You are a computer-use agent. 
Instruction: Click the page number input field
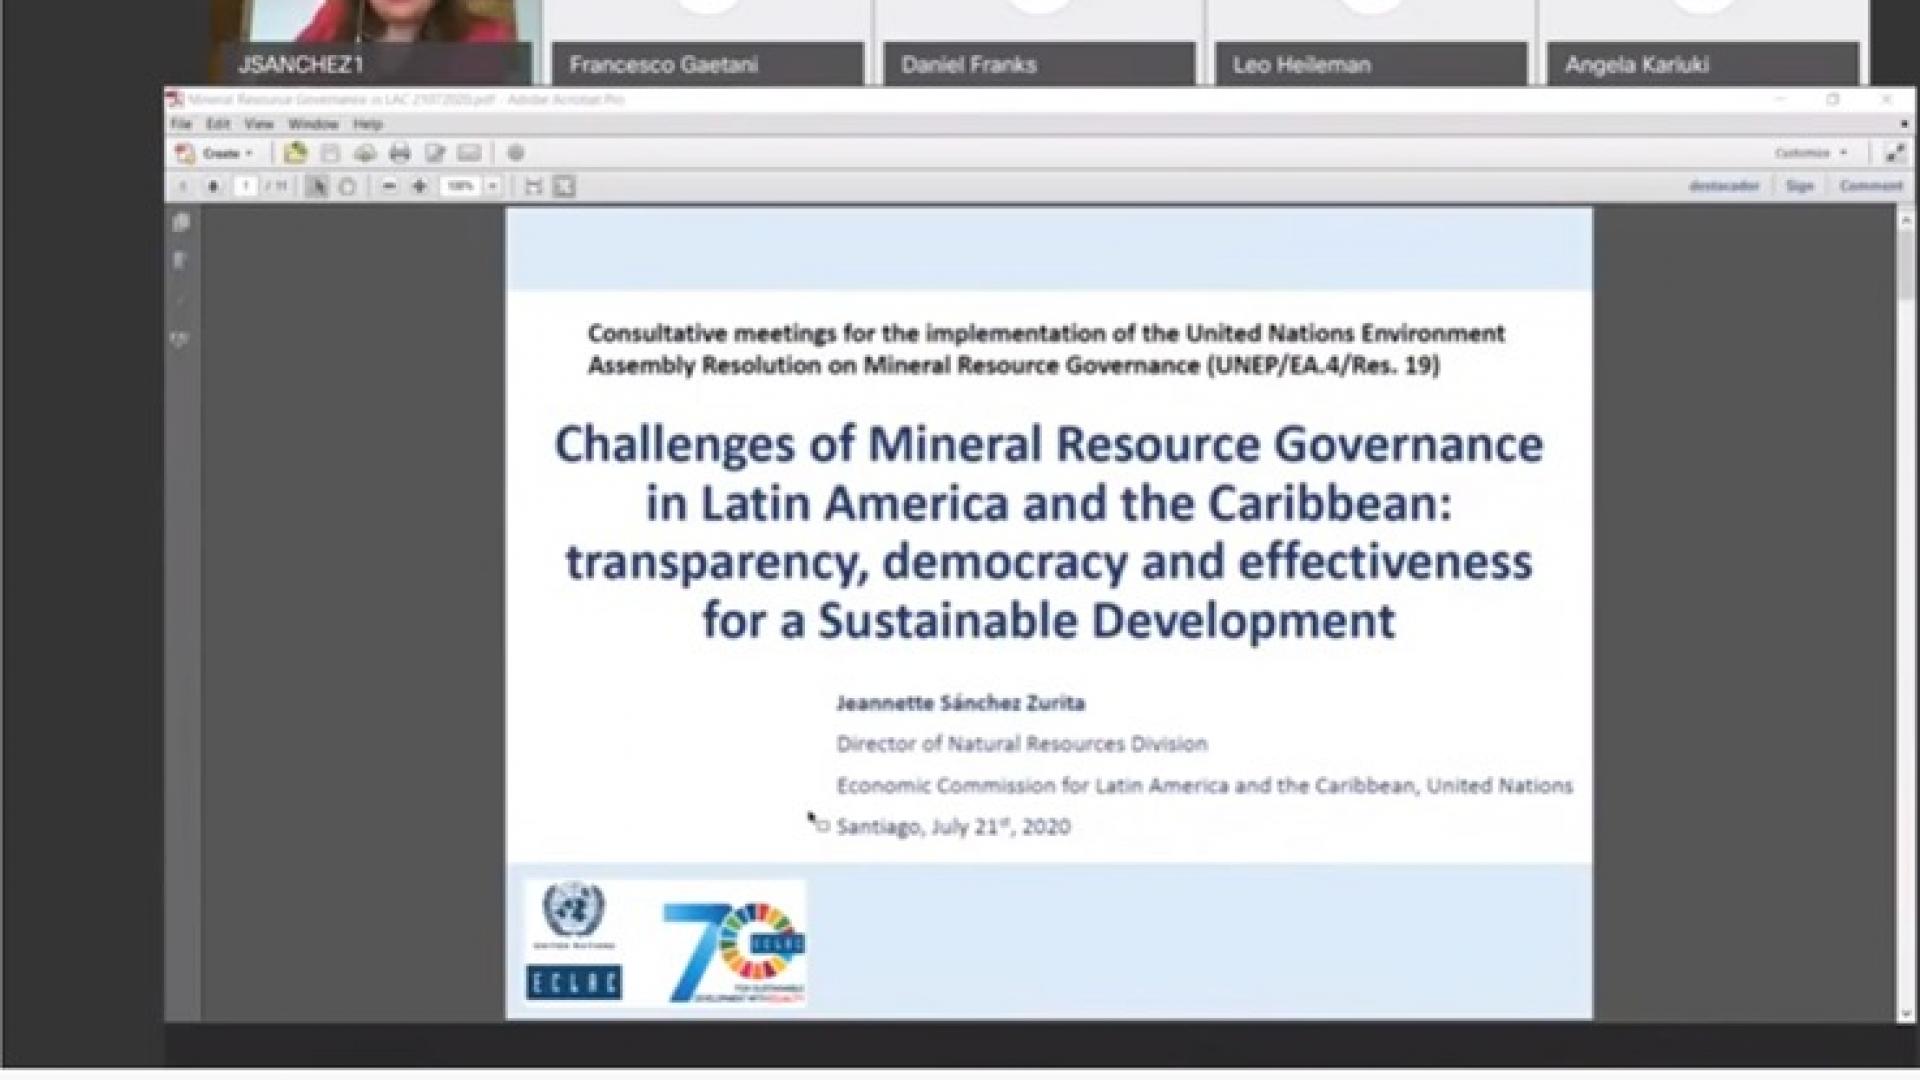pyautogui.click(x=246, y=187)
